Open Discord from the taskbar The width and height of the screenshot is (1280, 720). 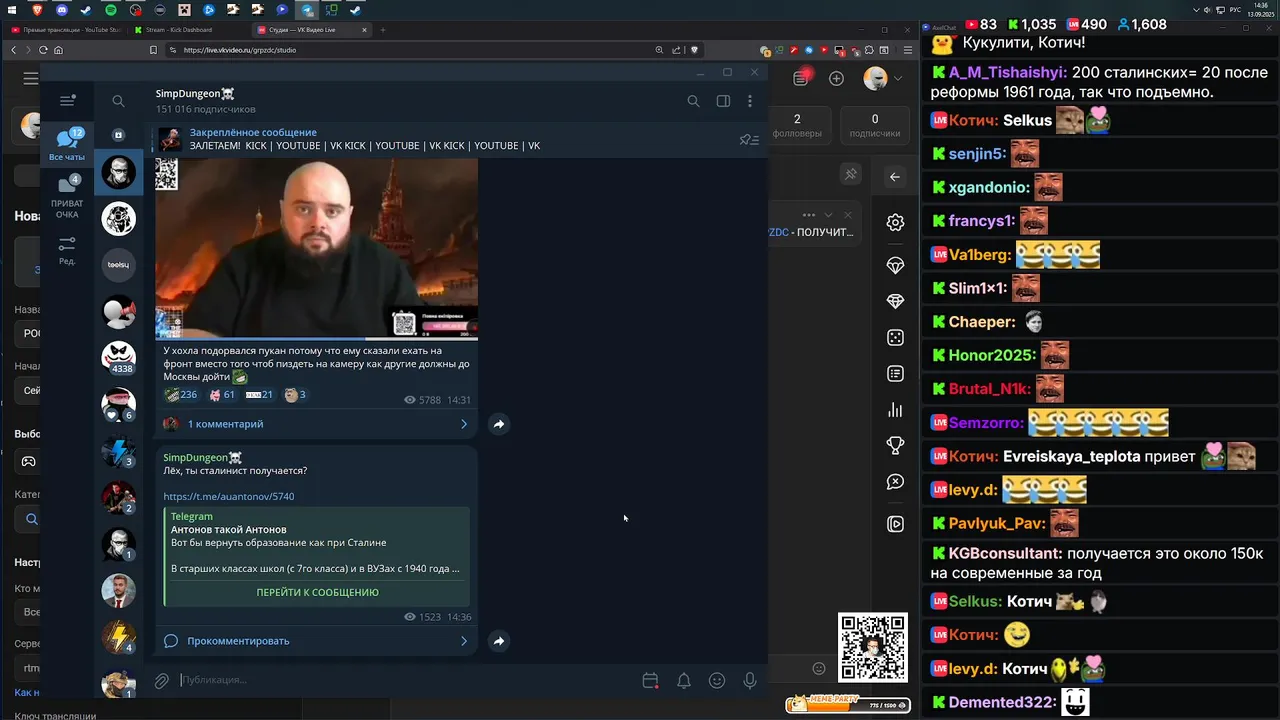pos(62,9)
